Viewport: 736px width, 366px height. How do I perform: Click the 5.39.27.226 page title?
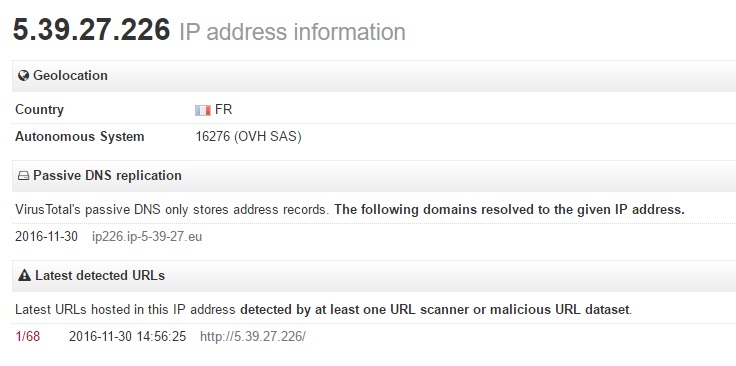[91, 30]
